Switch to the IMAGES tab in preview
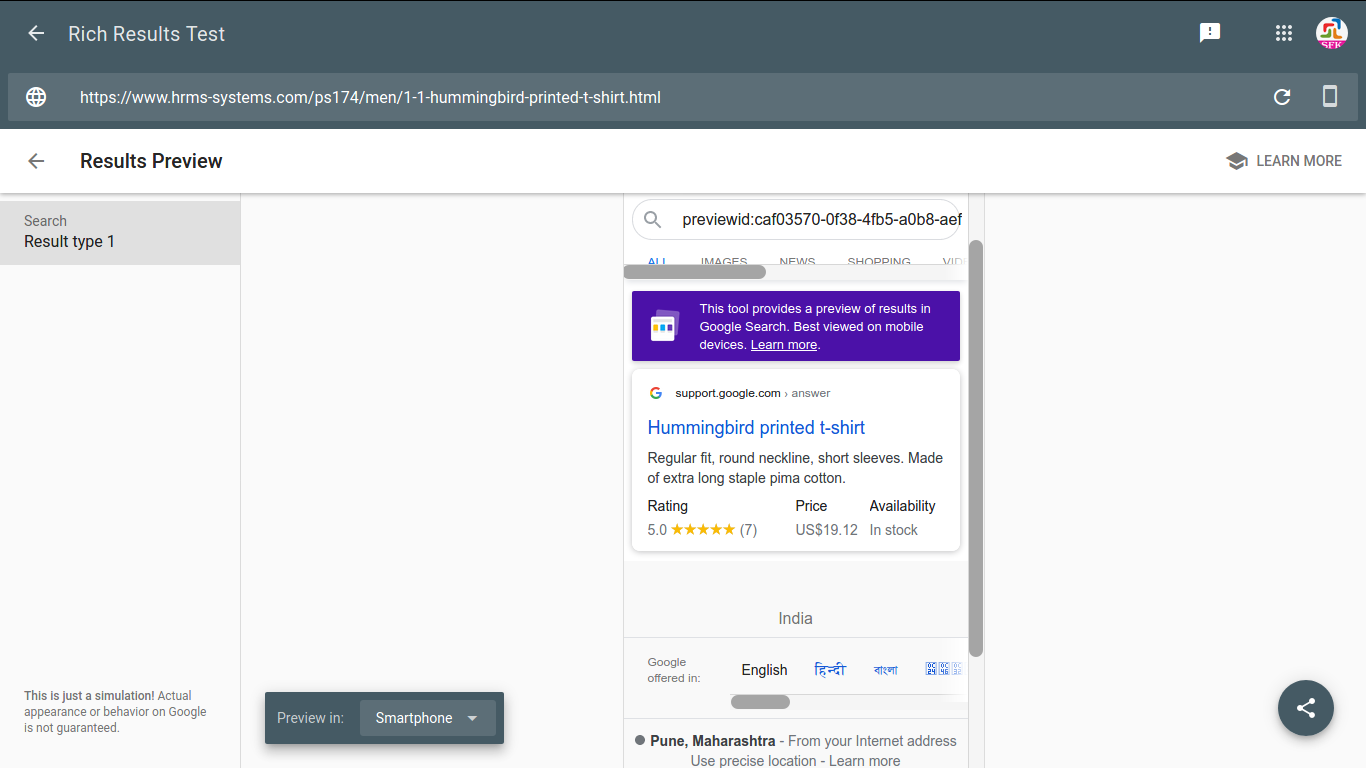The height and width of the screenshot is (768, 1366). 724,262
